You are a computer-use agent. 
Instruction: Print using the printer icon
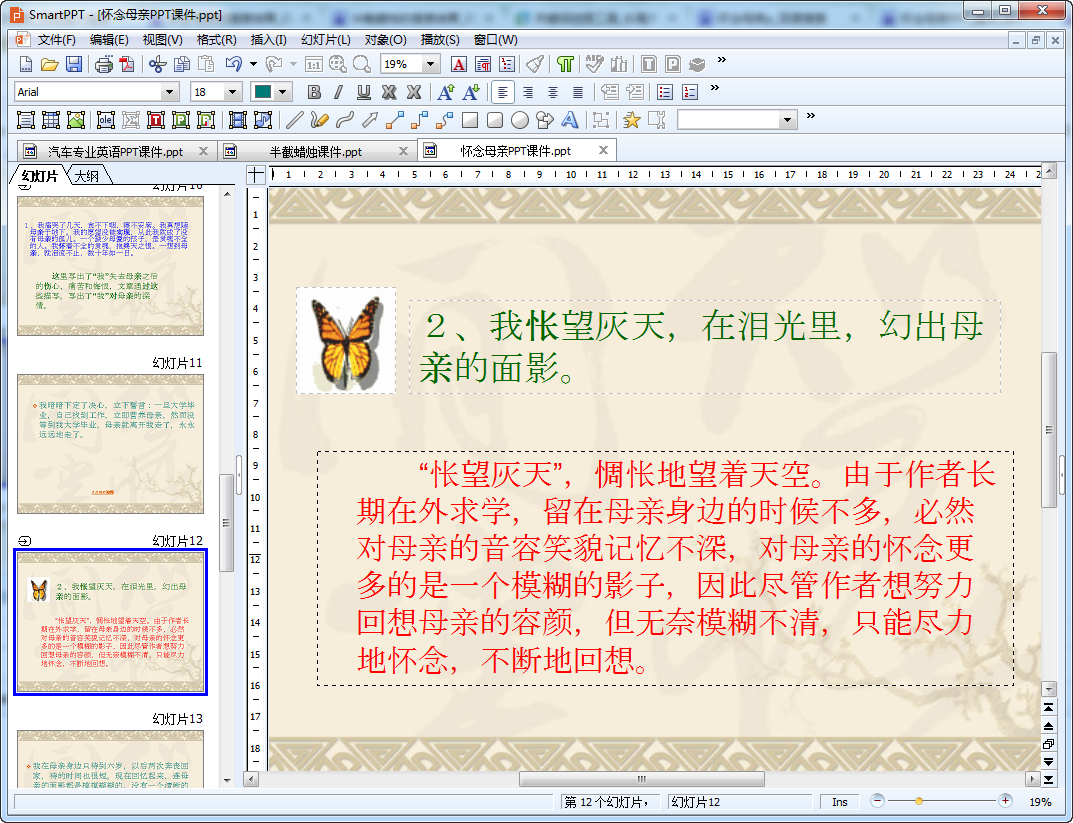pyautogui.click(x=103, y=64)
